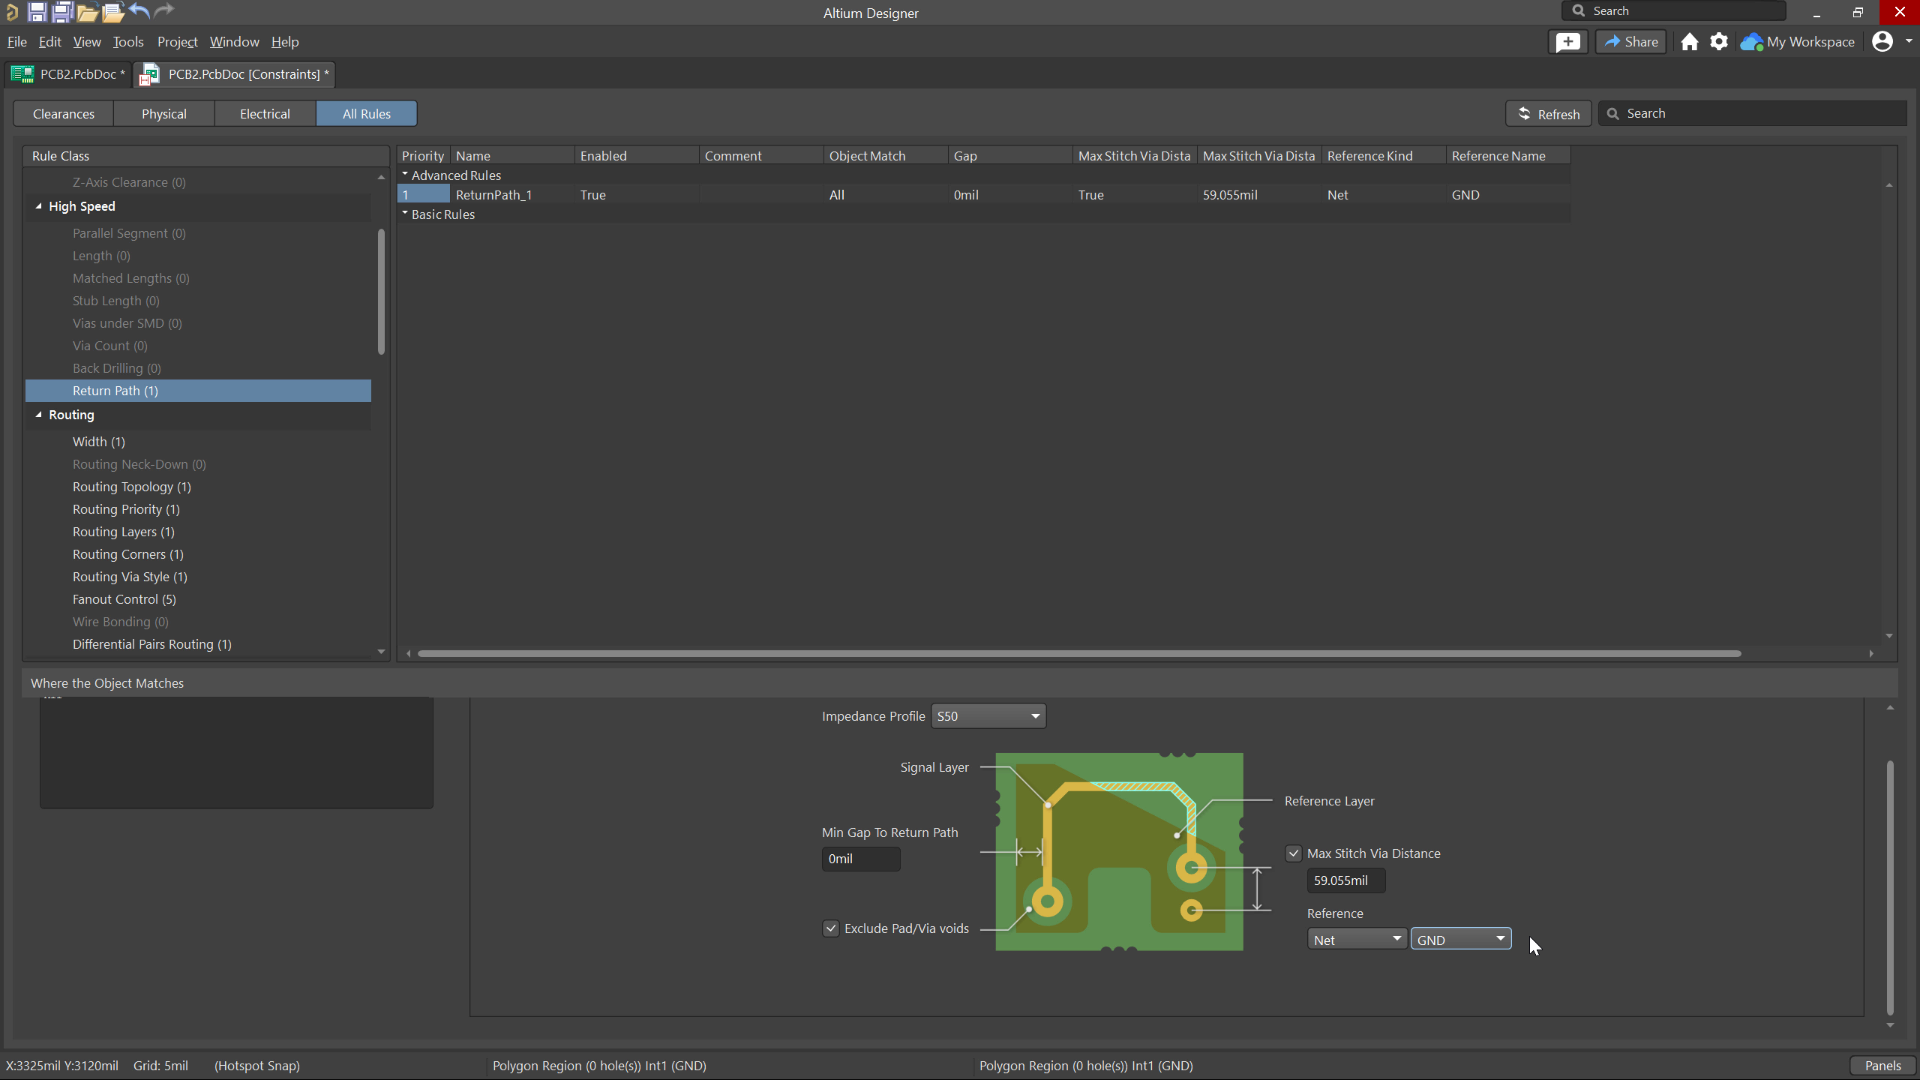
Task: Switch to the Electrical rules filter
Action: (x=264, y=113)
